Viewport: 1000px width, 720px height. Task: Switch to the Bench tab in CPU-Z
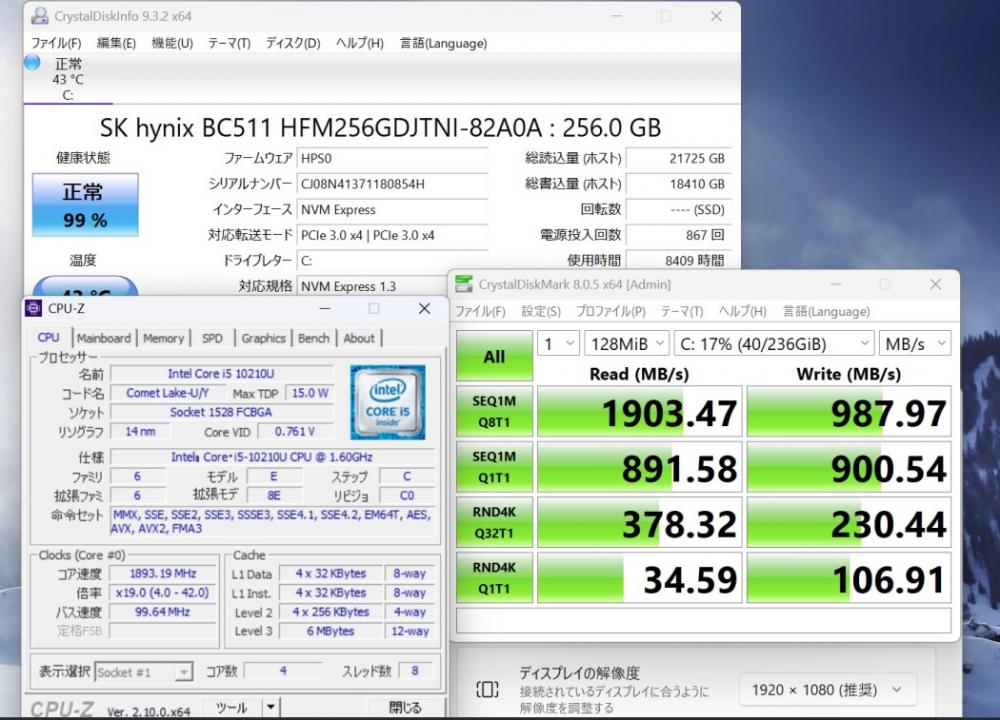pyautogui.click(x=314, y=338)
